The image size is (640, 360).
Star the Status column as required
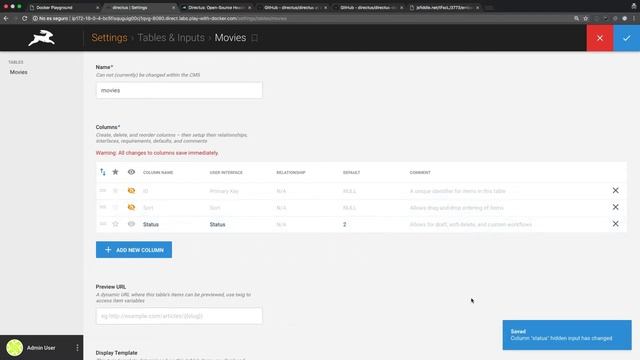(x=116, y=224)
